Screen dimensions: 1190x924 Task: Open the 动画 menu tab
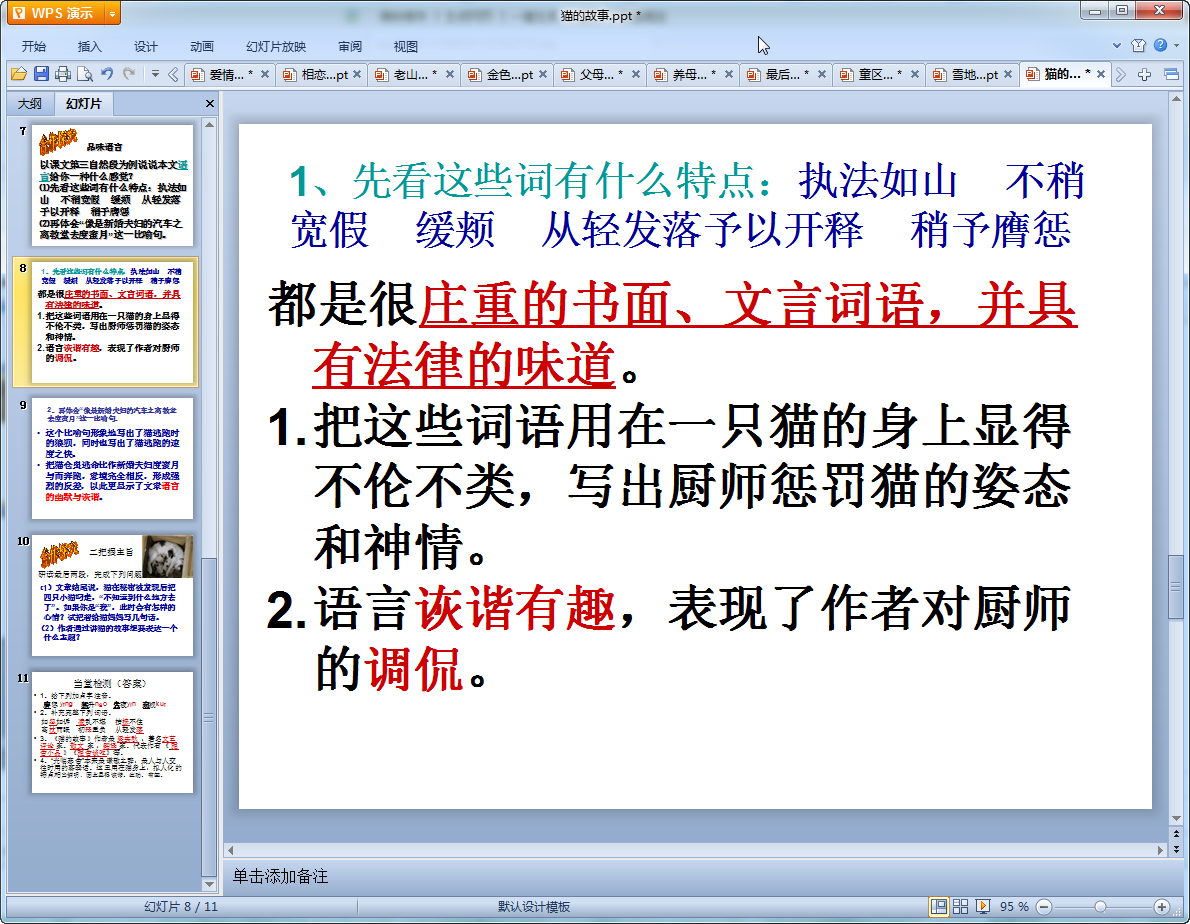tap(202, 46)
